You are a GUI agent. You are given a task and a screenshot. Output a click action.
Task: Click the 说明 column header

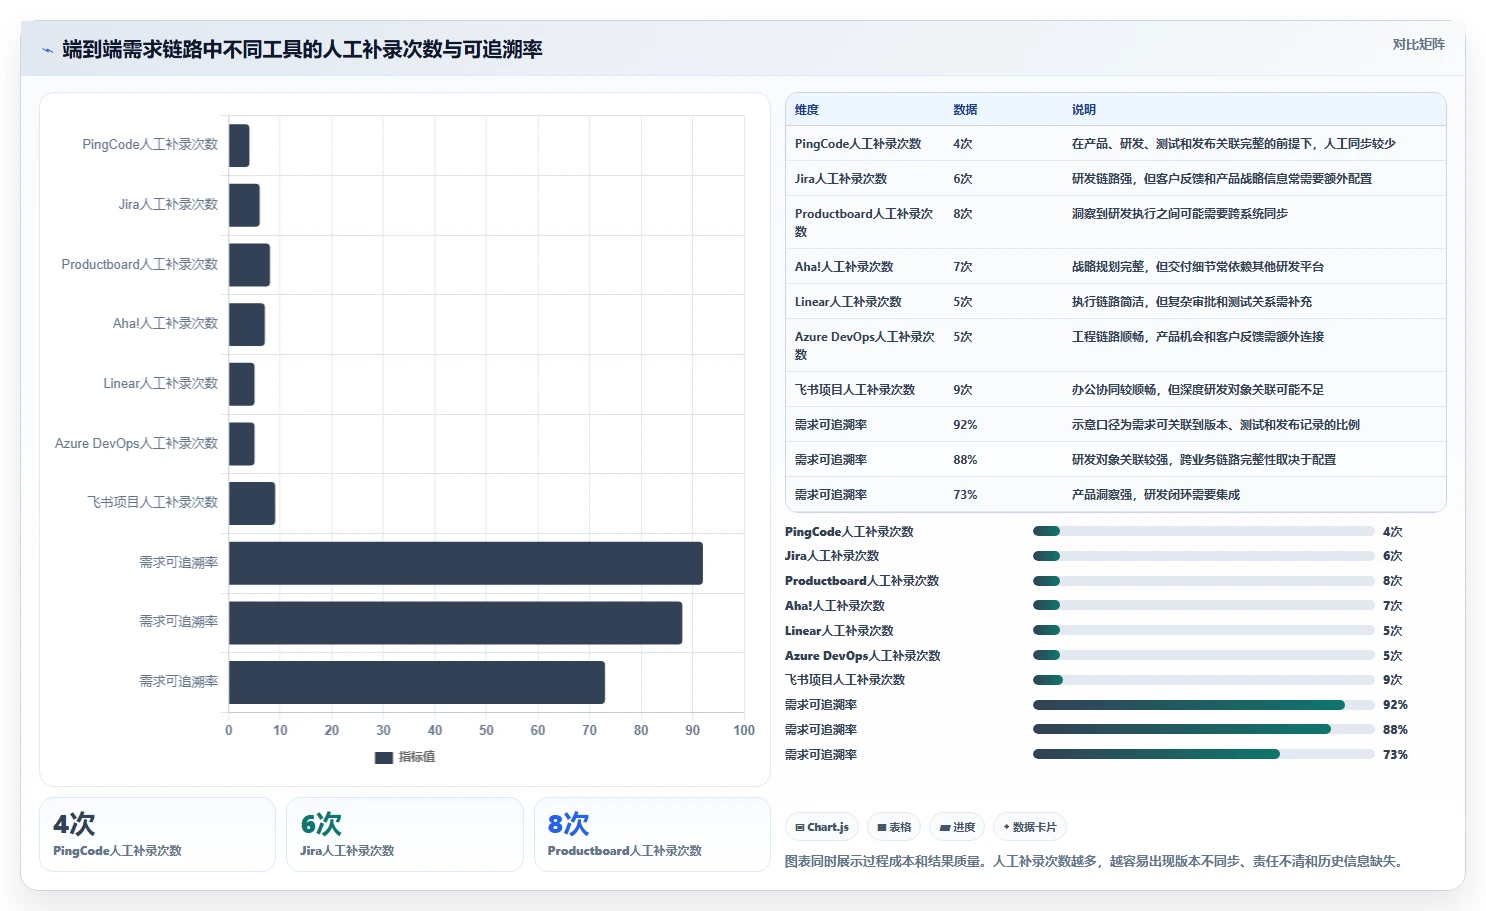pyautogui.click(x=1084, y=110)
